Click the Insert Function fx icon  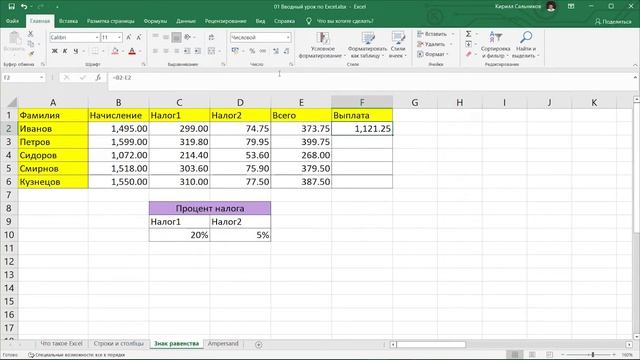point(98,78)
